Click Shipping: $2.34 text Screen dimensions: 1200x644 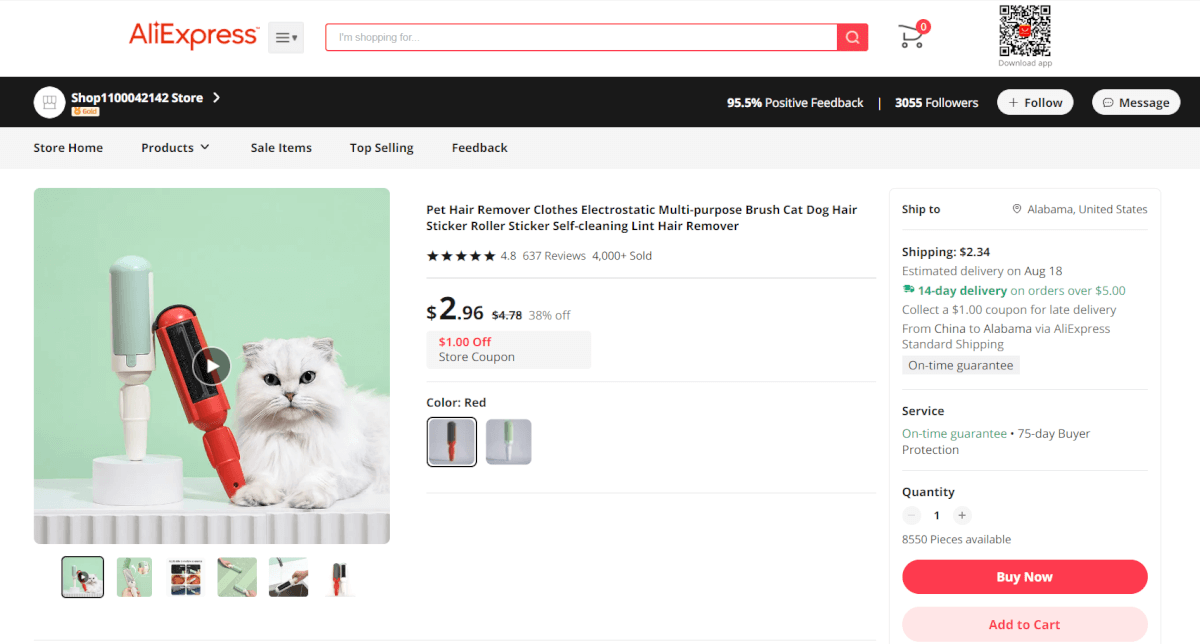946,252
